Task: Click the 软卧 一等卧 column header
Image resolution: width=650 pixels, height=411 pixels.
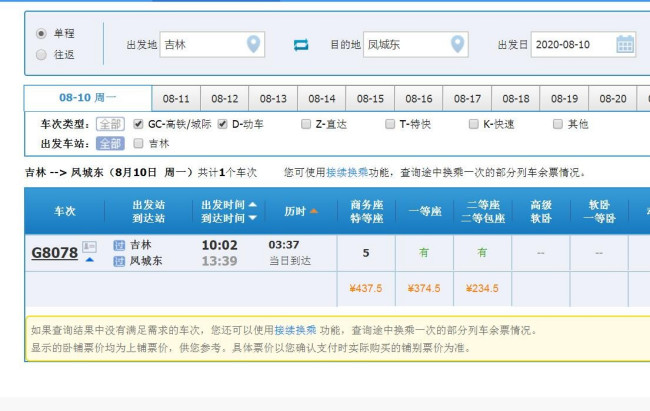Action: pos(599,211)
